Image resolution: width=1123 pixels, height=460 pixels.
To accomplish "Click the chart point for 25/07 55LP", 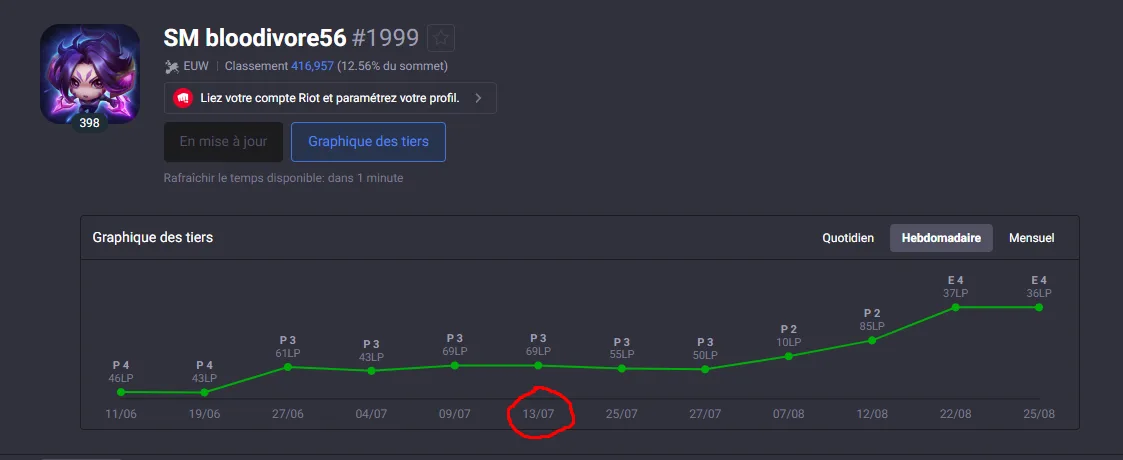I will (622, 368).
